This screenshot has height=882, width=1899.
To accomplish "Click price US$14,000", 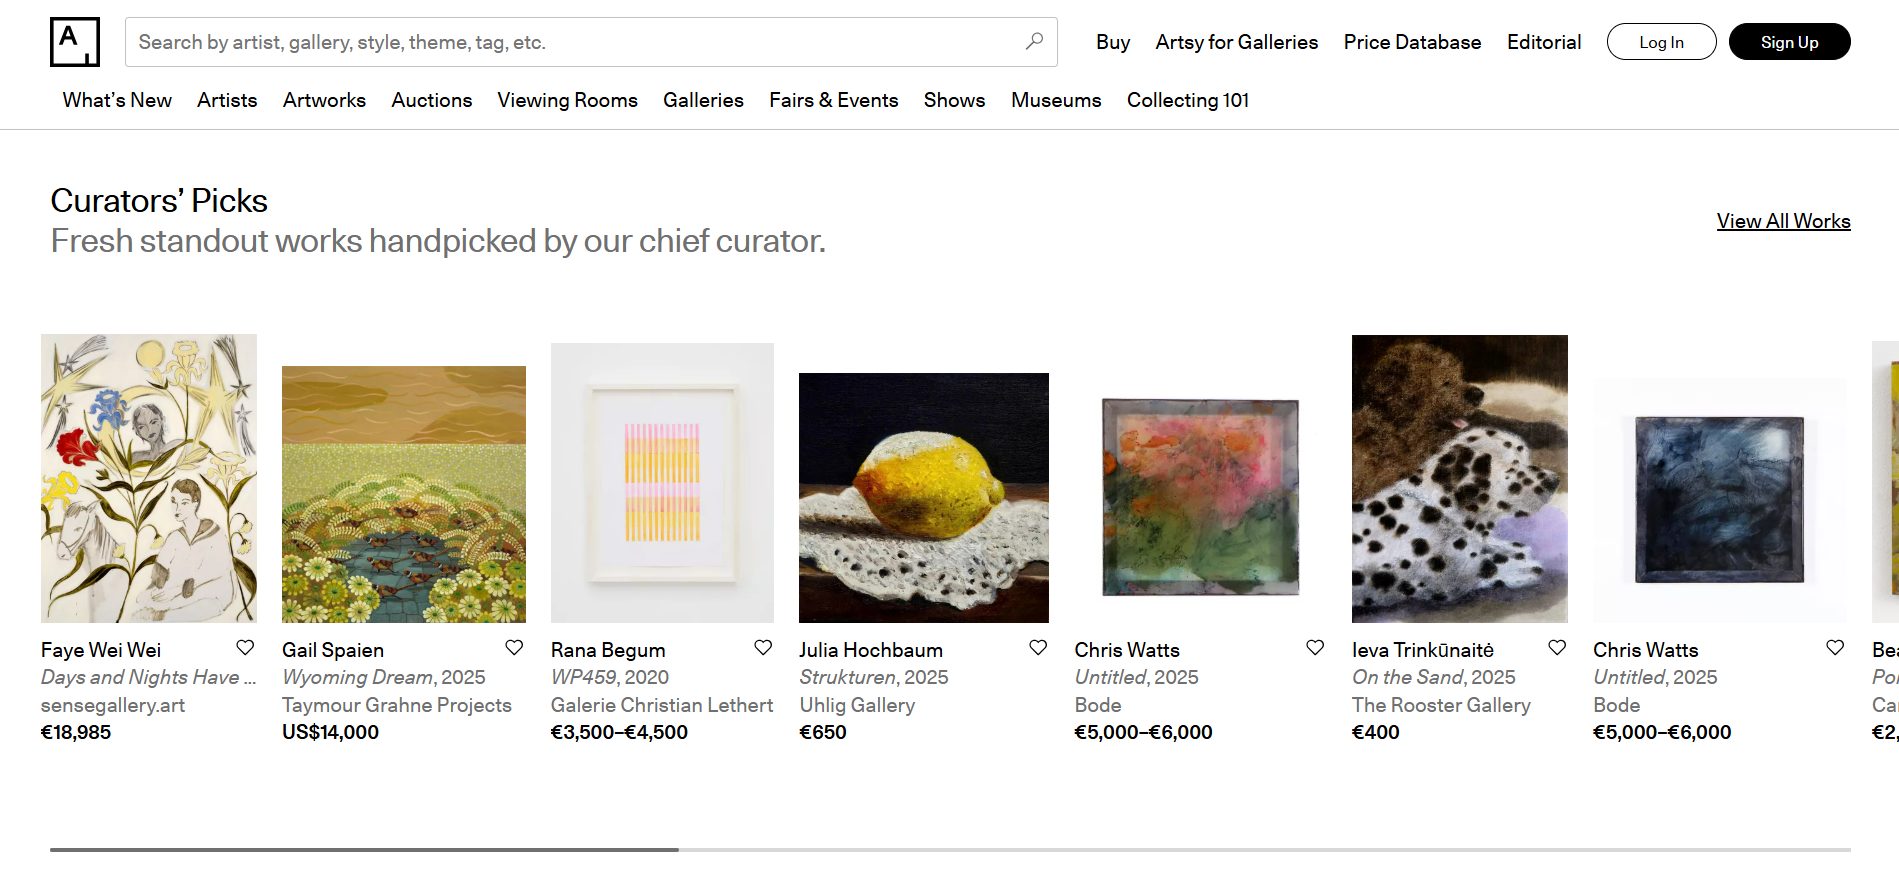I will pos(330,732).
